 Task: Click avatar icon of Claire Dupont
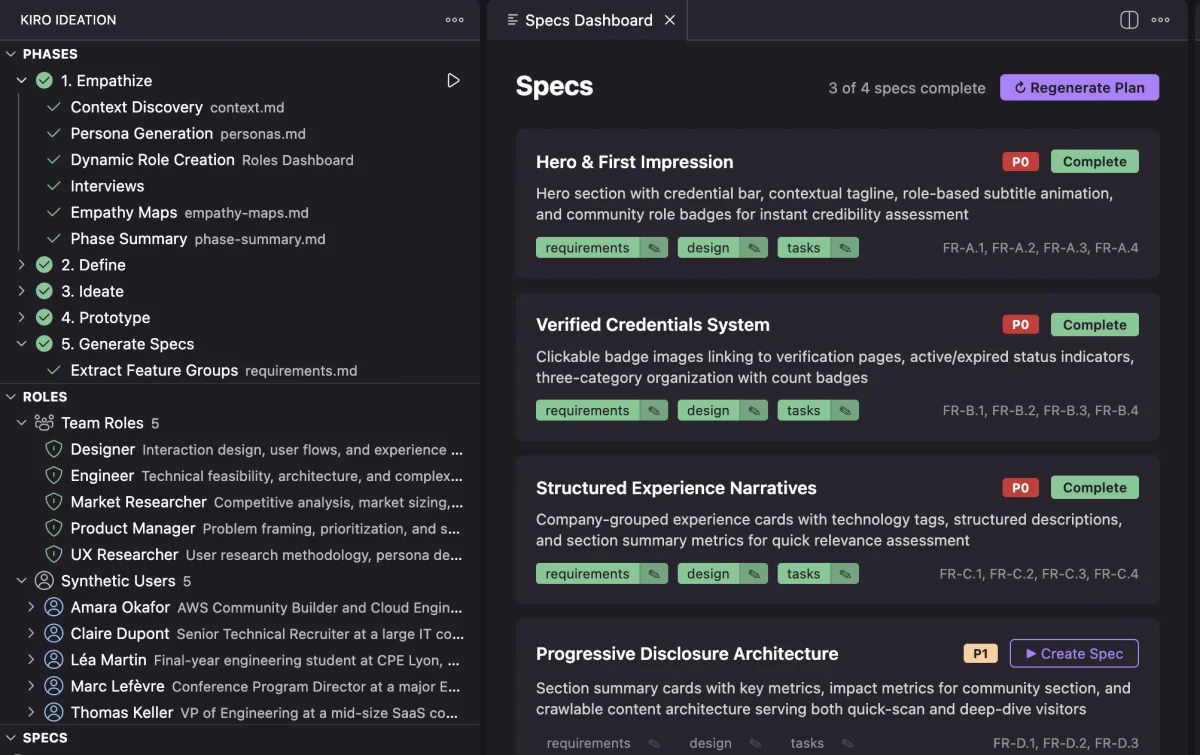54,633
